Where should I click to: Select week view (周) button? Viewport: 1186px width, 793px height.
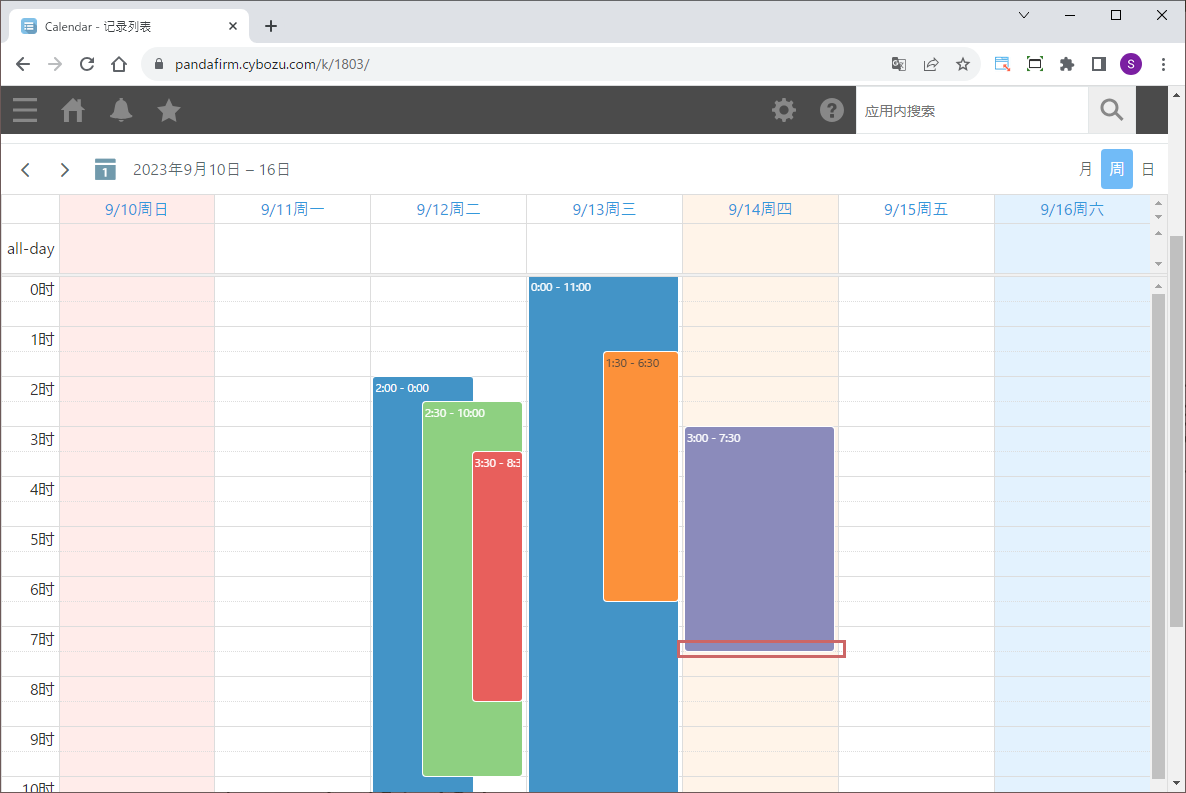pos(1116,170)
